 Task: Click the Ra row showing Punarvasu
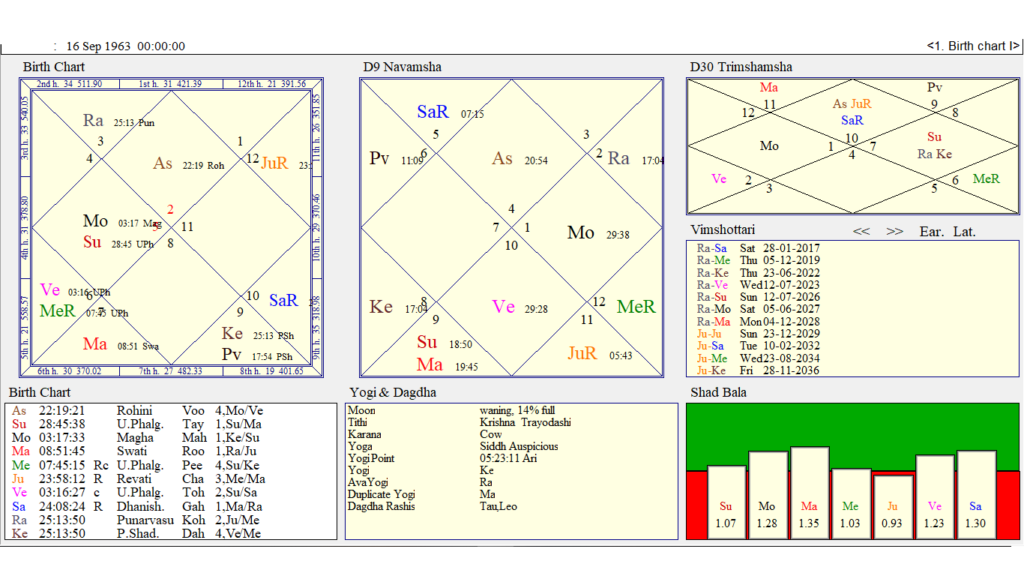[x=138, y=520]
